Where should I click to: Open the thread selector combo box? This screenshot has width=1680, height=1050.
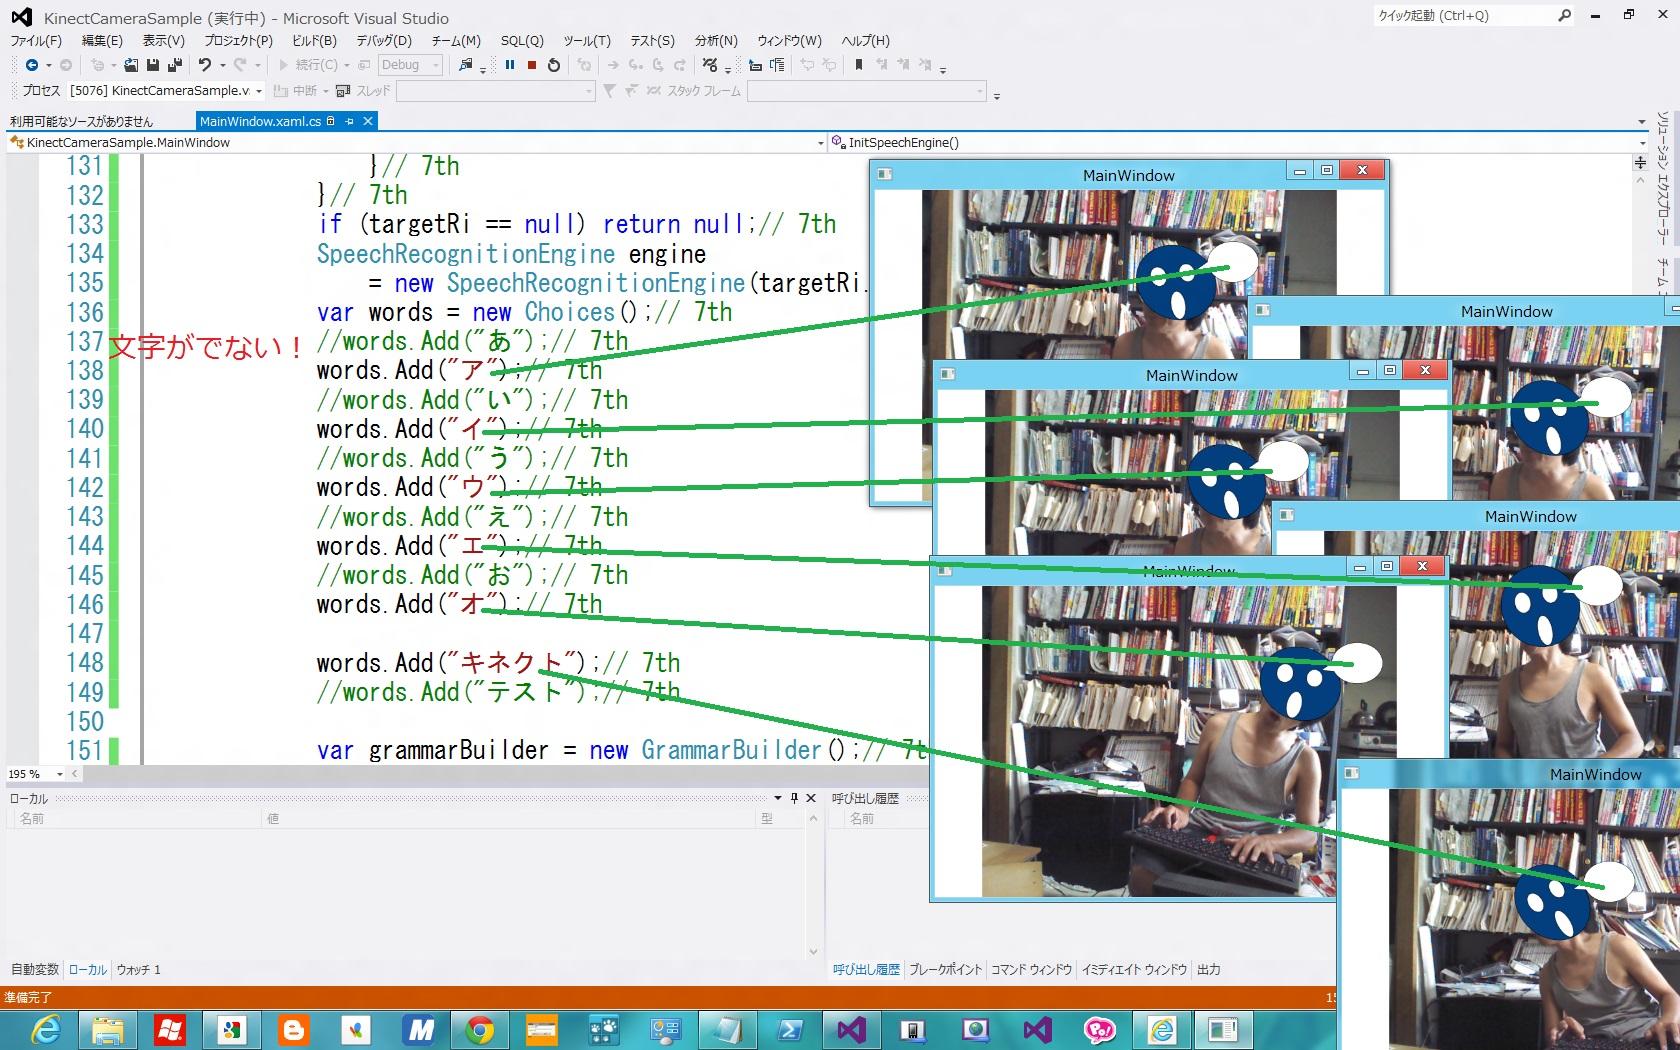click(496, 91)
